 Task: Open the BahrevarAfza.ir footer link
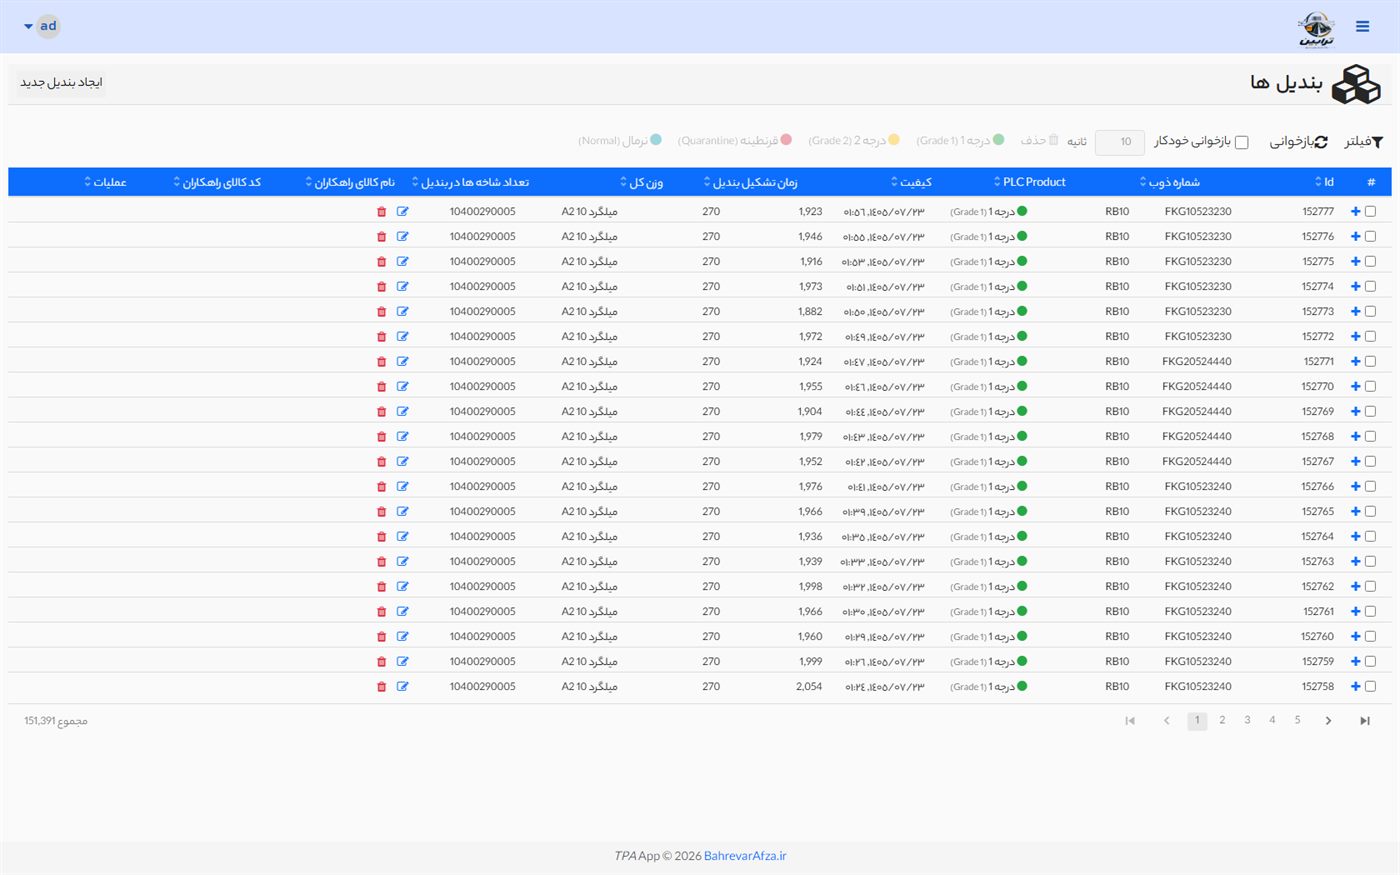pyautogui.click(x=745, y=856)
